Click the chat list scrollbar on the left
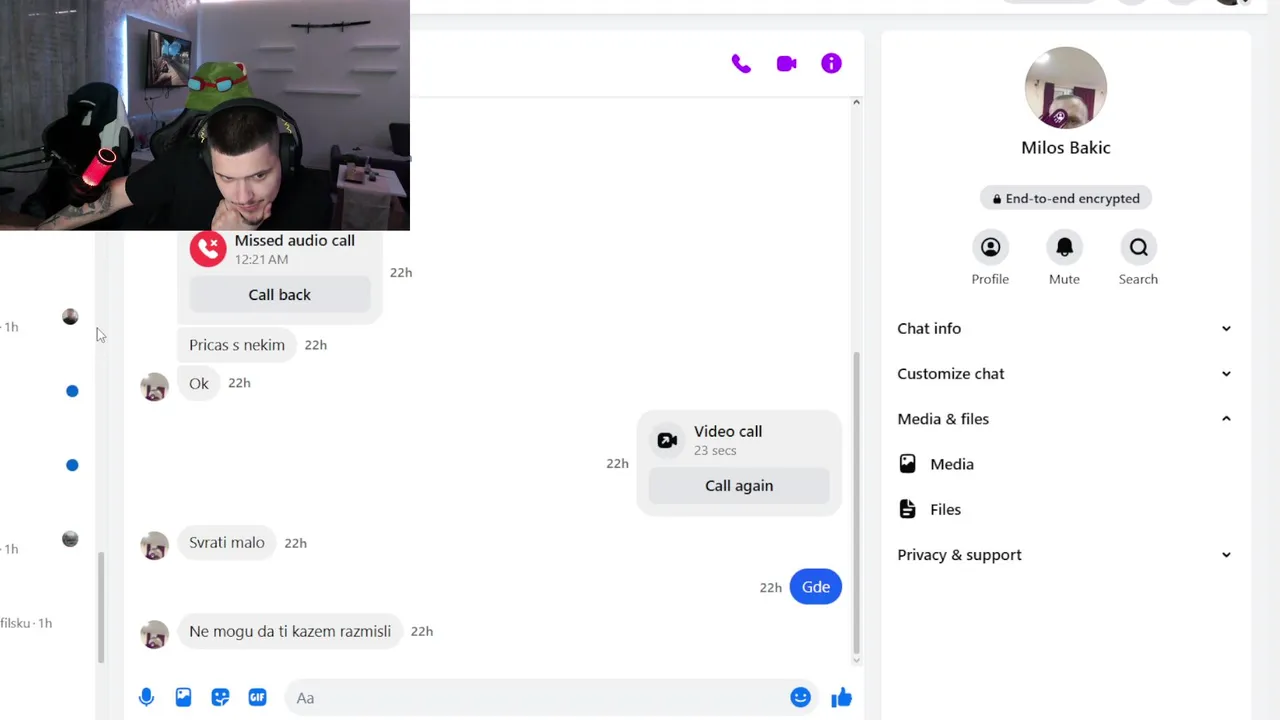This screenshot has height=720, width=1280. click(100, 607)
